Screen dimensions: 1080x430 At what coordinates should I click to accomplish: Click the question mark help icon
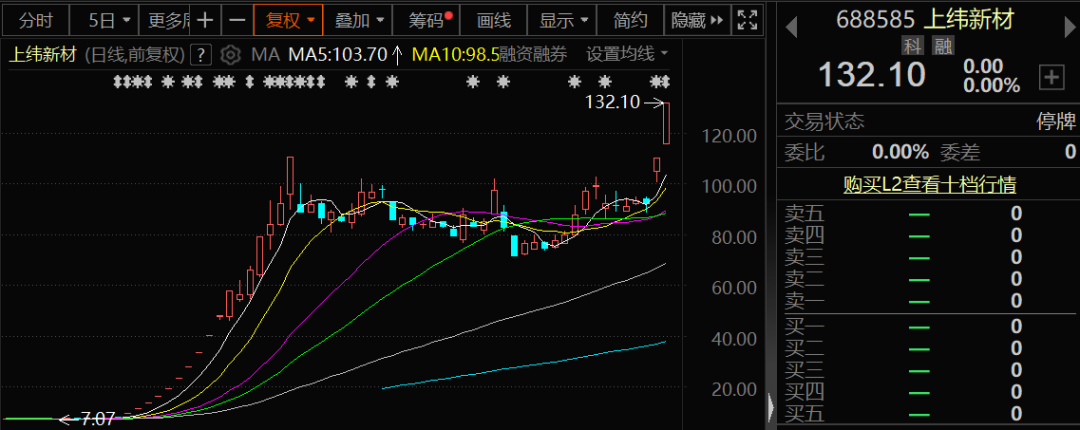201,54
